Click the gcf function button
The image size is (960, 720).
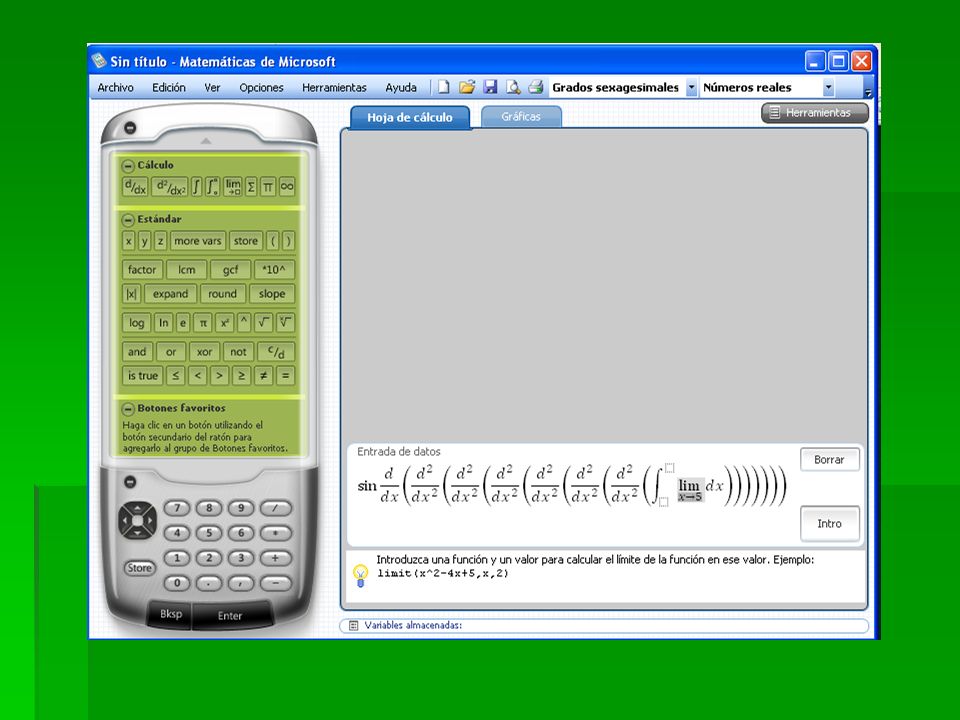point(230,270)
